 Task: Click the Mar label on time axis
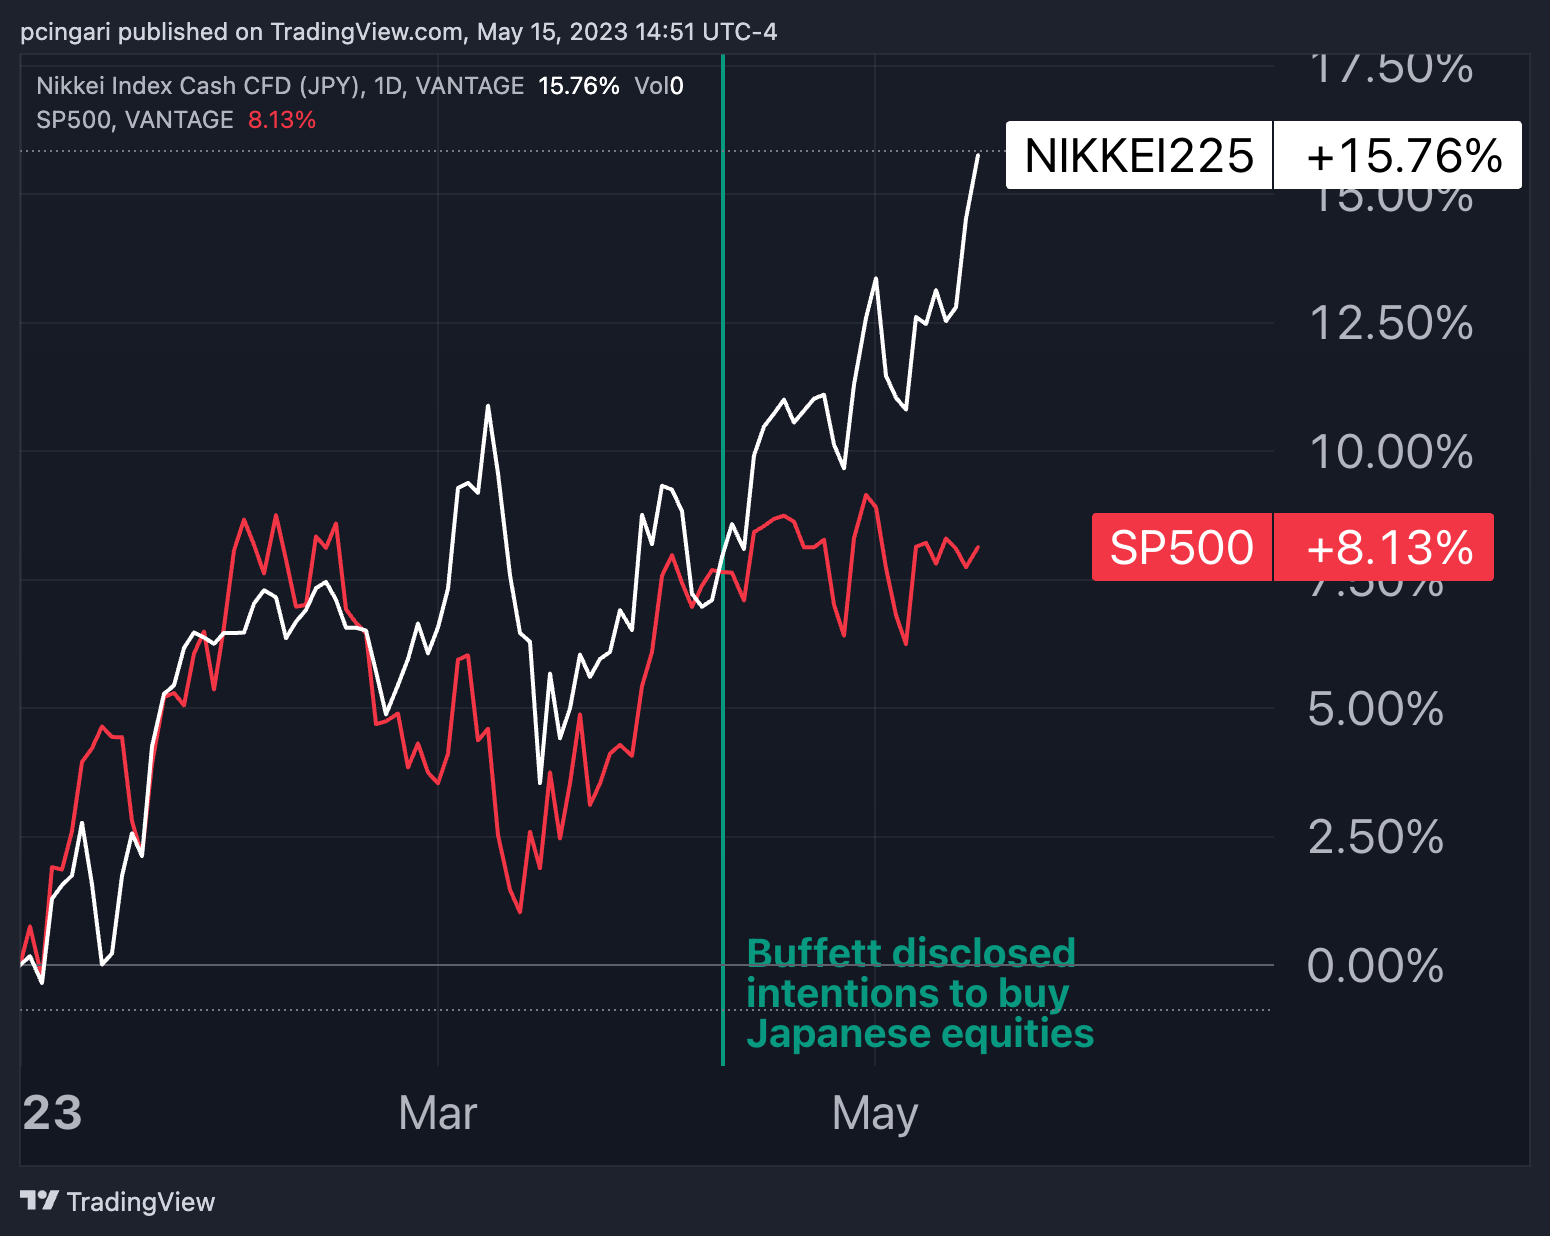438,1113
